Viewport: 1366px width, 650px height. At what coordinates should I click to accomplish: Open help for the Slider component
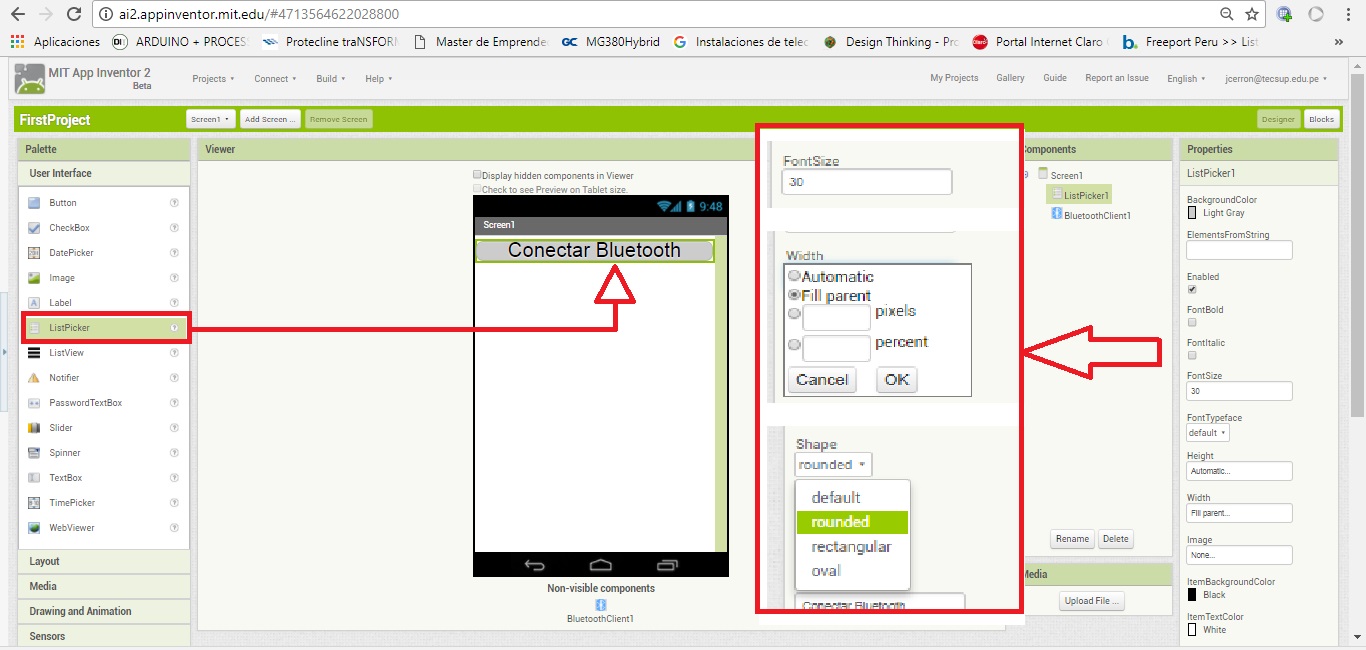point(174,428)
